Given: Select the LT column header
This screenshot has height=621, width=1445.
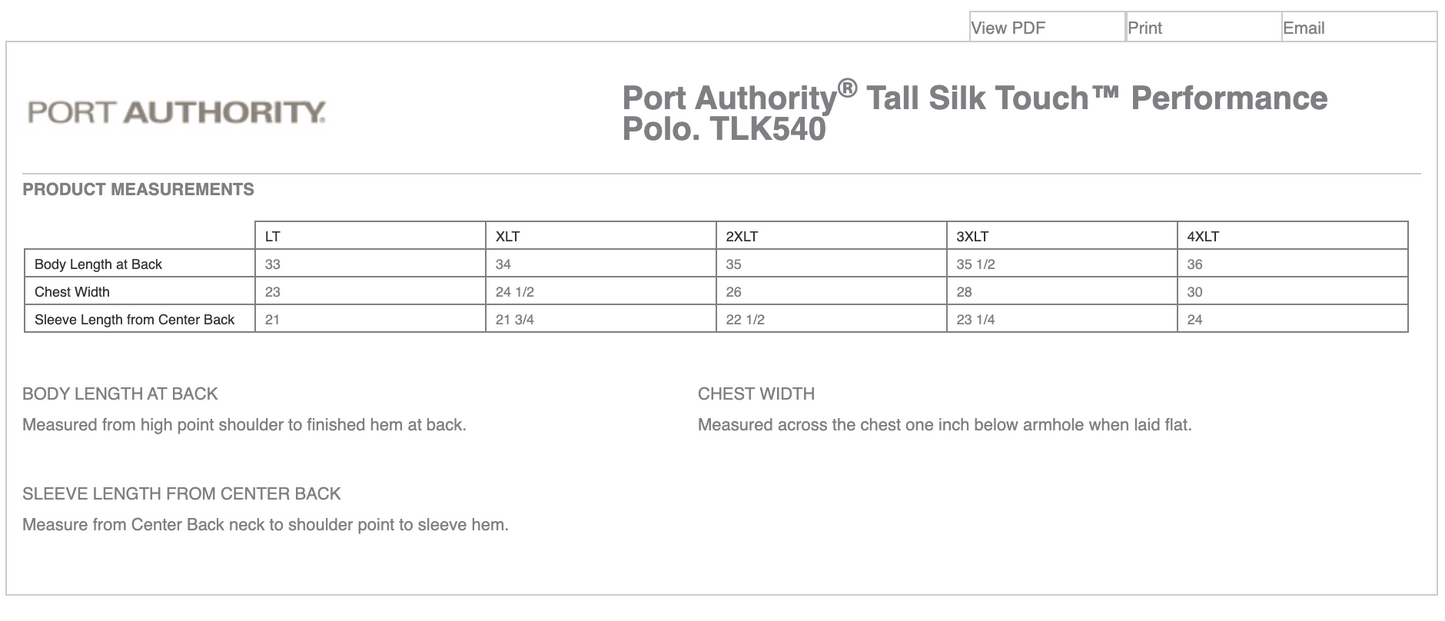Looking at the screenshot, I should [270, 236].
